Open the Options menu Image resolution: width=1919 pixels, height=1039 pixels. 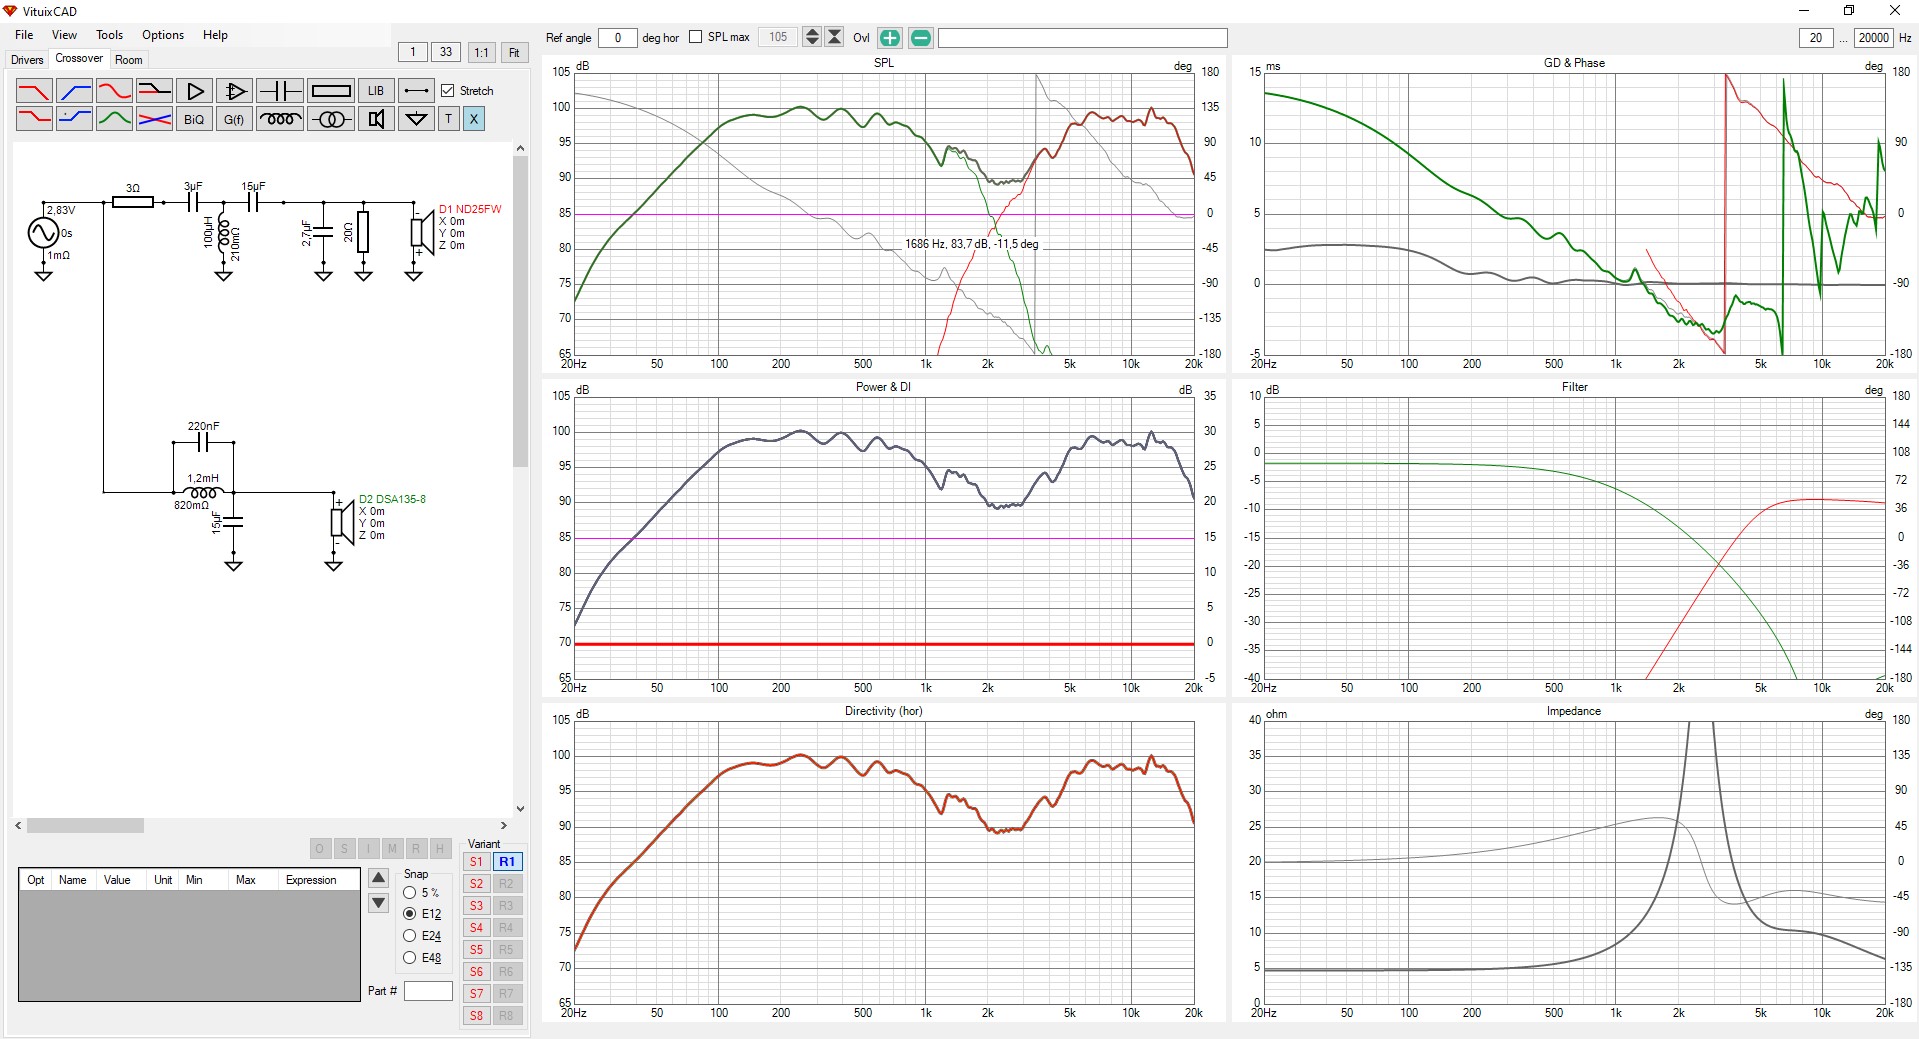[163, 35]
